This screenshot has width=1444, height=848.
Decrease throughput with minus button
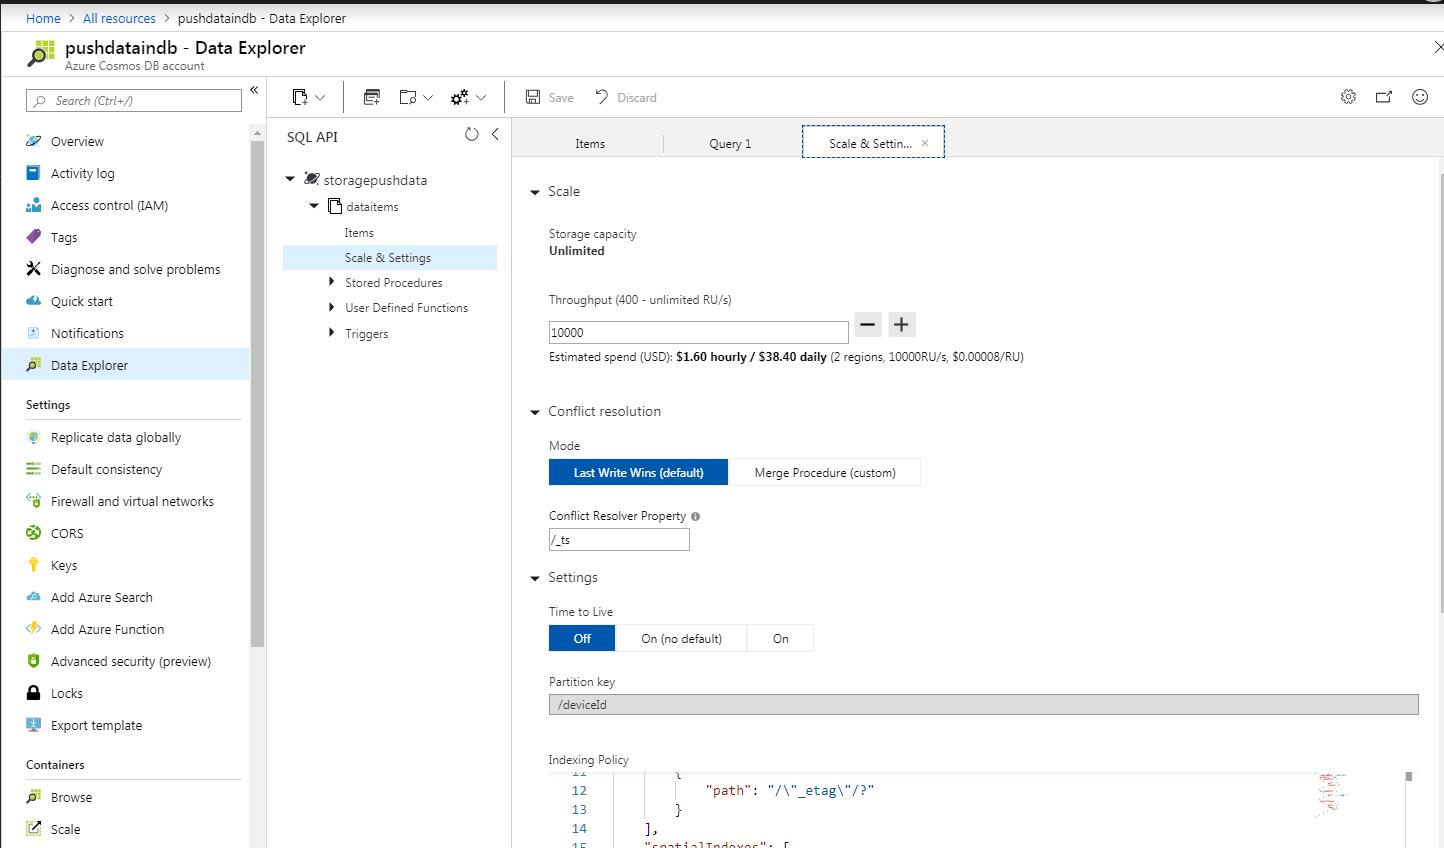(868, 324)
